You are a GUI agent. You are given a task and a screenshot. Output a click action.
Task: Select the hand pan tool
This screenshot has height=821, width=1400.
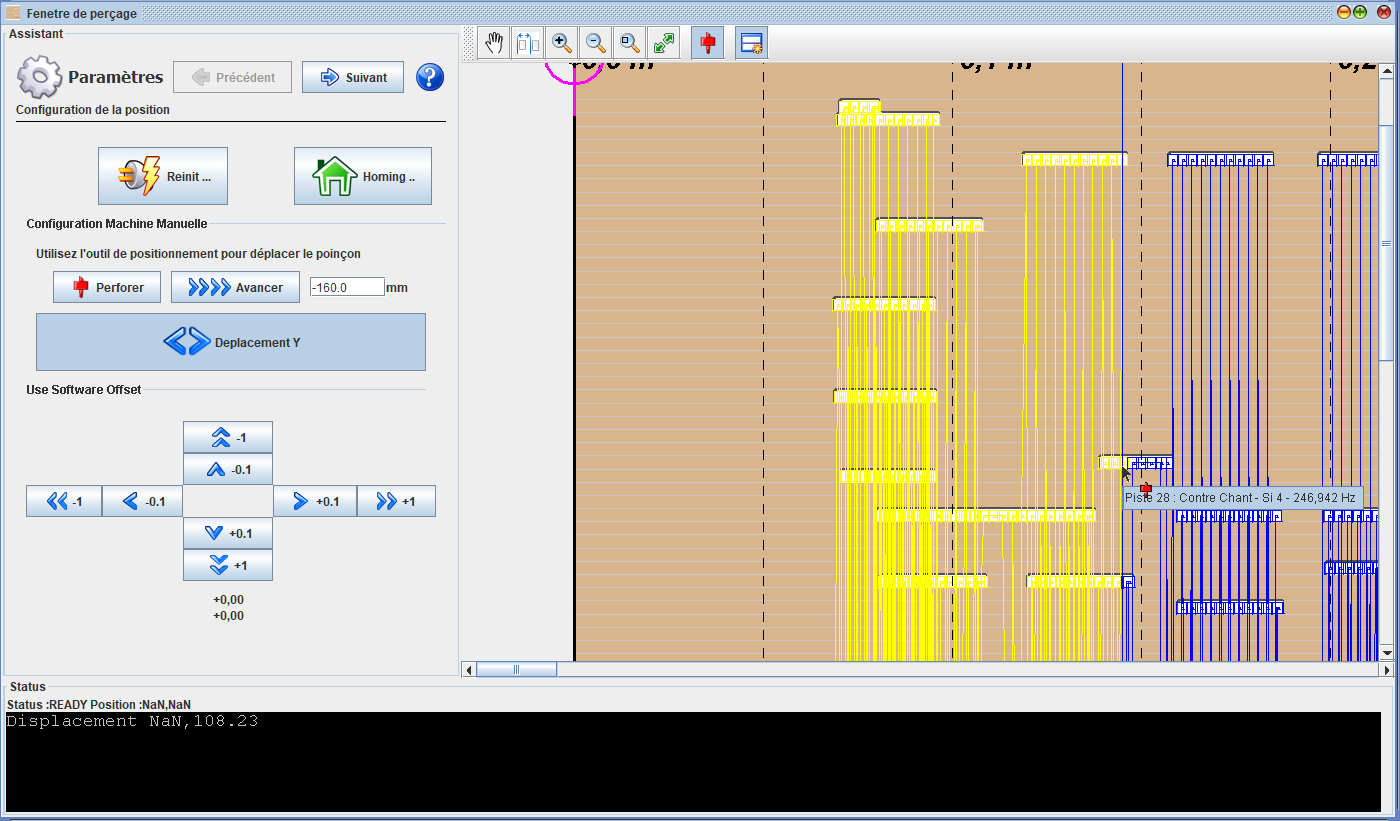tap(494, 43)
